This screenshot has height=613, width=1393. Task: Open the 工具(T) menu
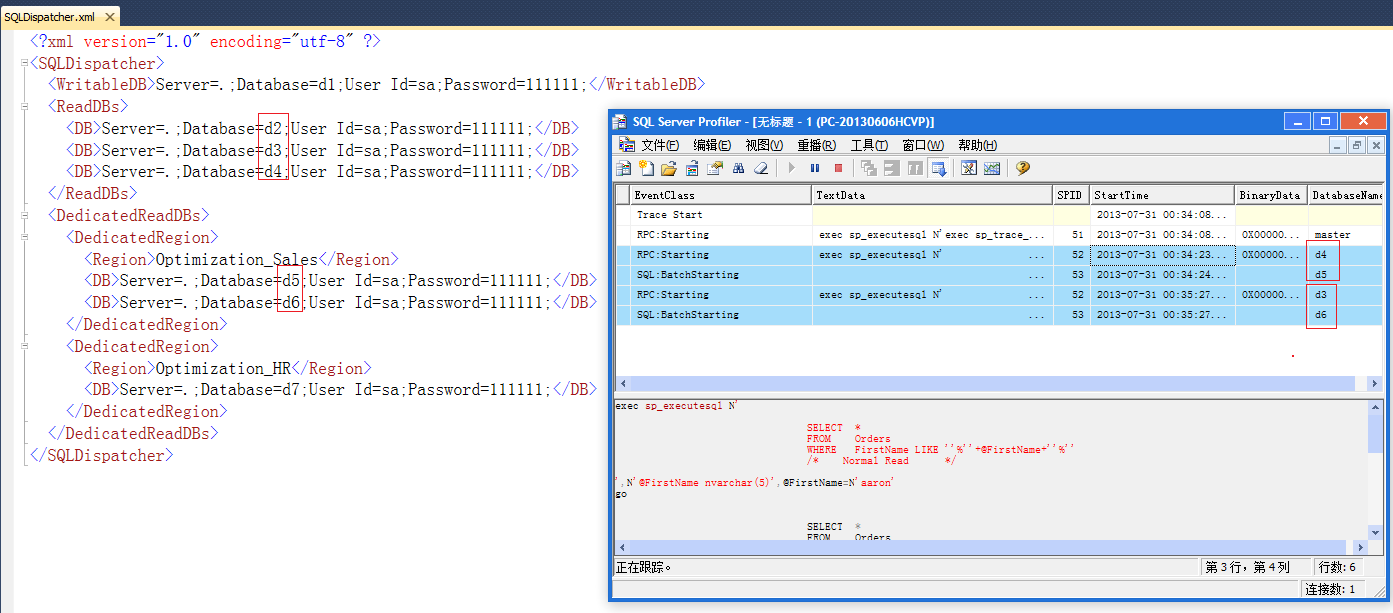pyautogui.click(x=869, y=145)
